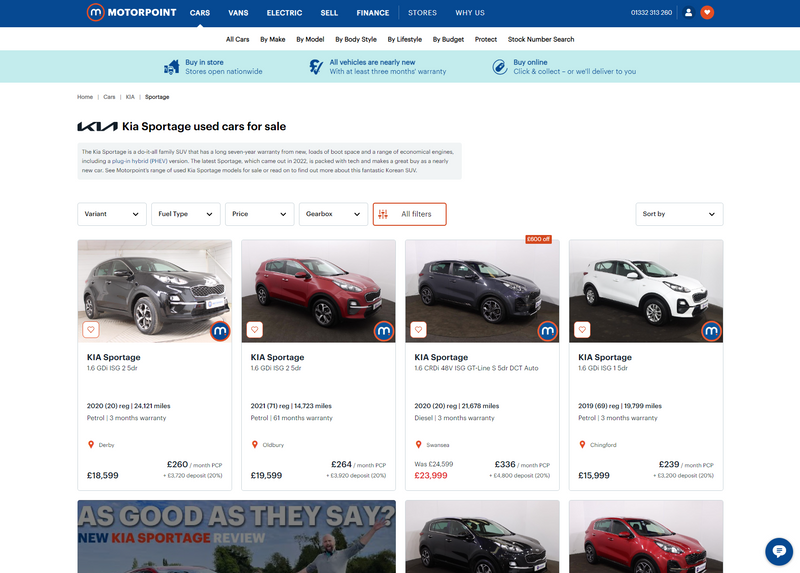This screenshot has width=800, height=573.
Task: Click the £23,999 sale price
Action: click(x=431, y=476)
